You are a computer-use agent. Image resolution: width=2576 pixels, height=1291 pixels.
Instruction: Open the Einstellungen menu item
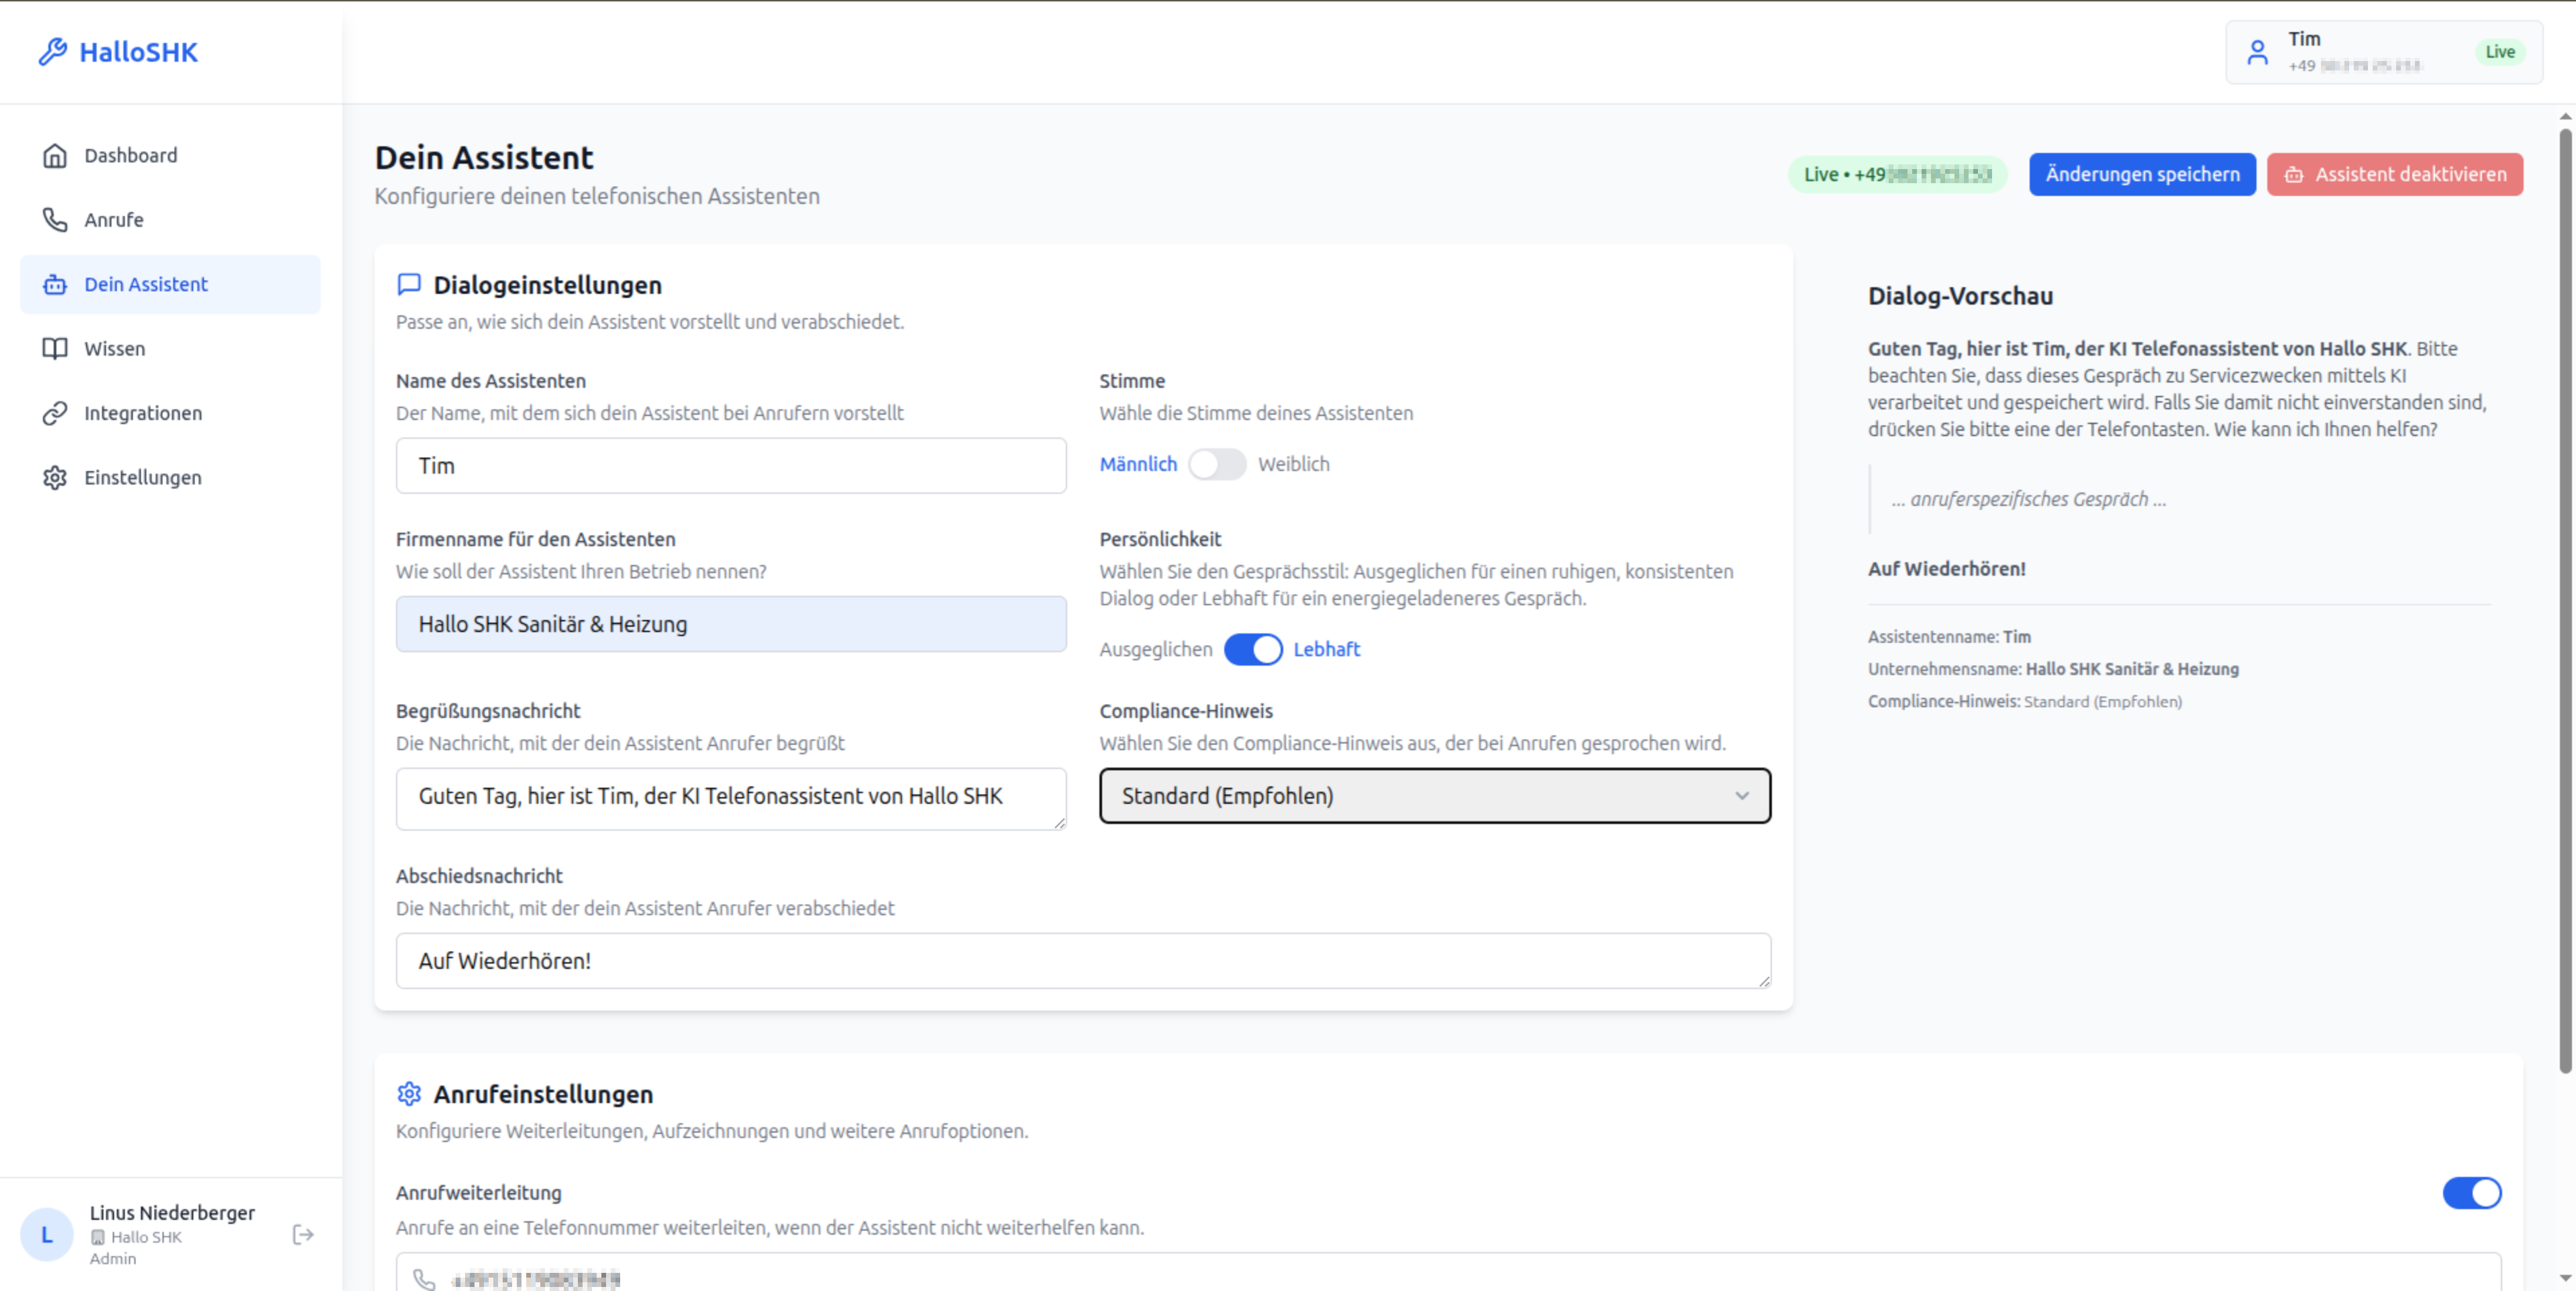point(170,477)
